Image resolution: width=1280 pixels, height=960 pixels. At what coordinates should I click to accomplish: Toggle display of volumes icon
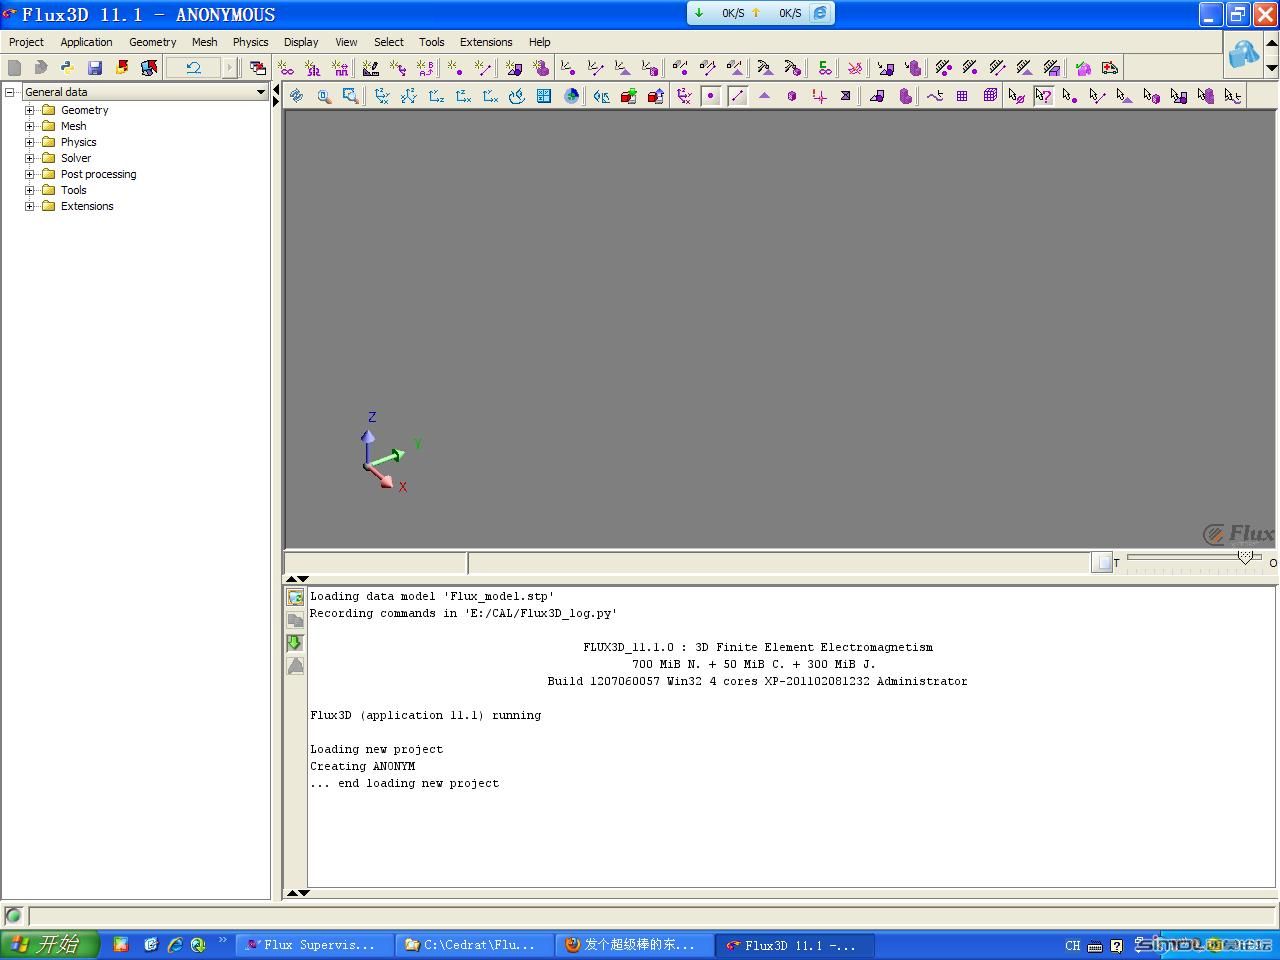792,96
